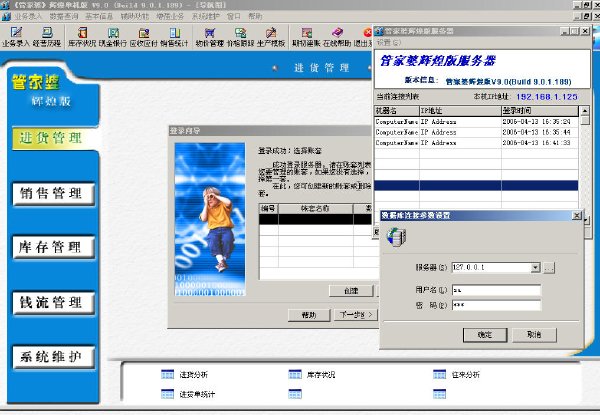Open the 库存管理 sidebar section
600x415 pixels.
coord(54,247)
